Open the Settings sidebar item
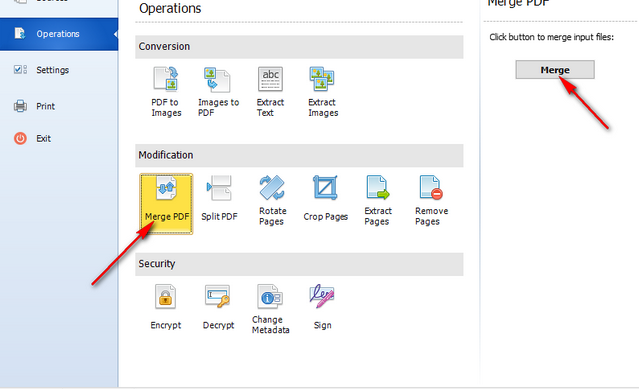Image resolution: width=639 pixels, height=389 pixels. coord(53,70)
